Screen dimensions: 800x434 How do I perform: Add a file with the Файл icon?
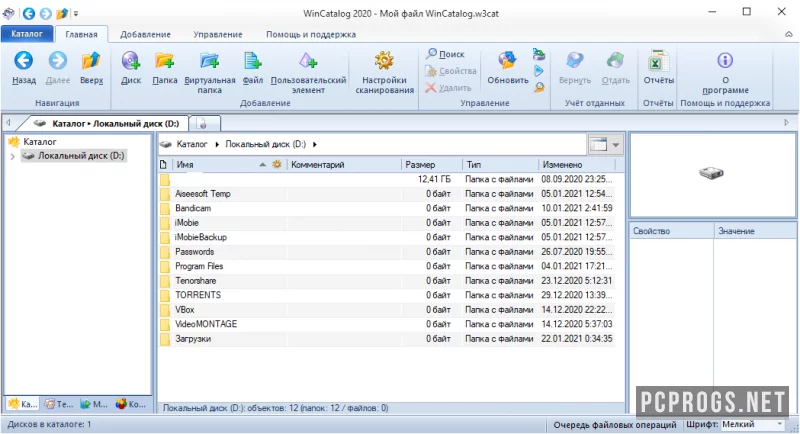point(253,61)
